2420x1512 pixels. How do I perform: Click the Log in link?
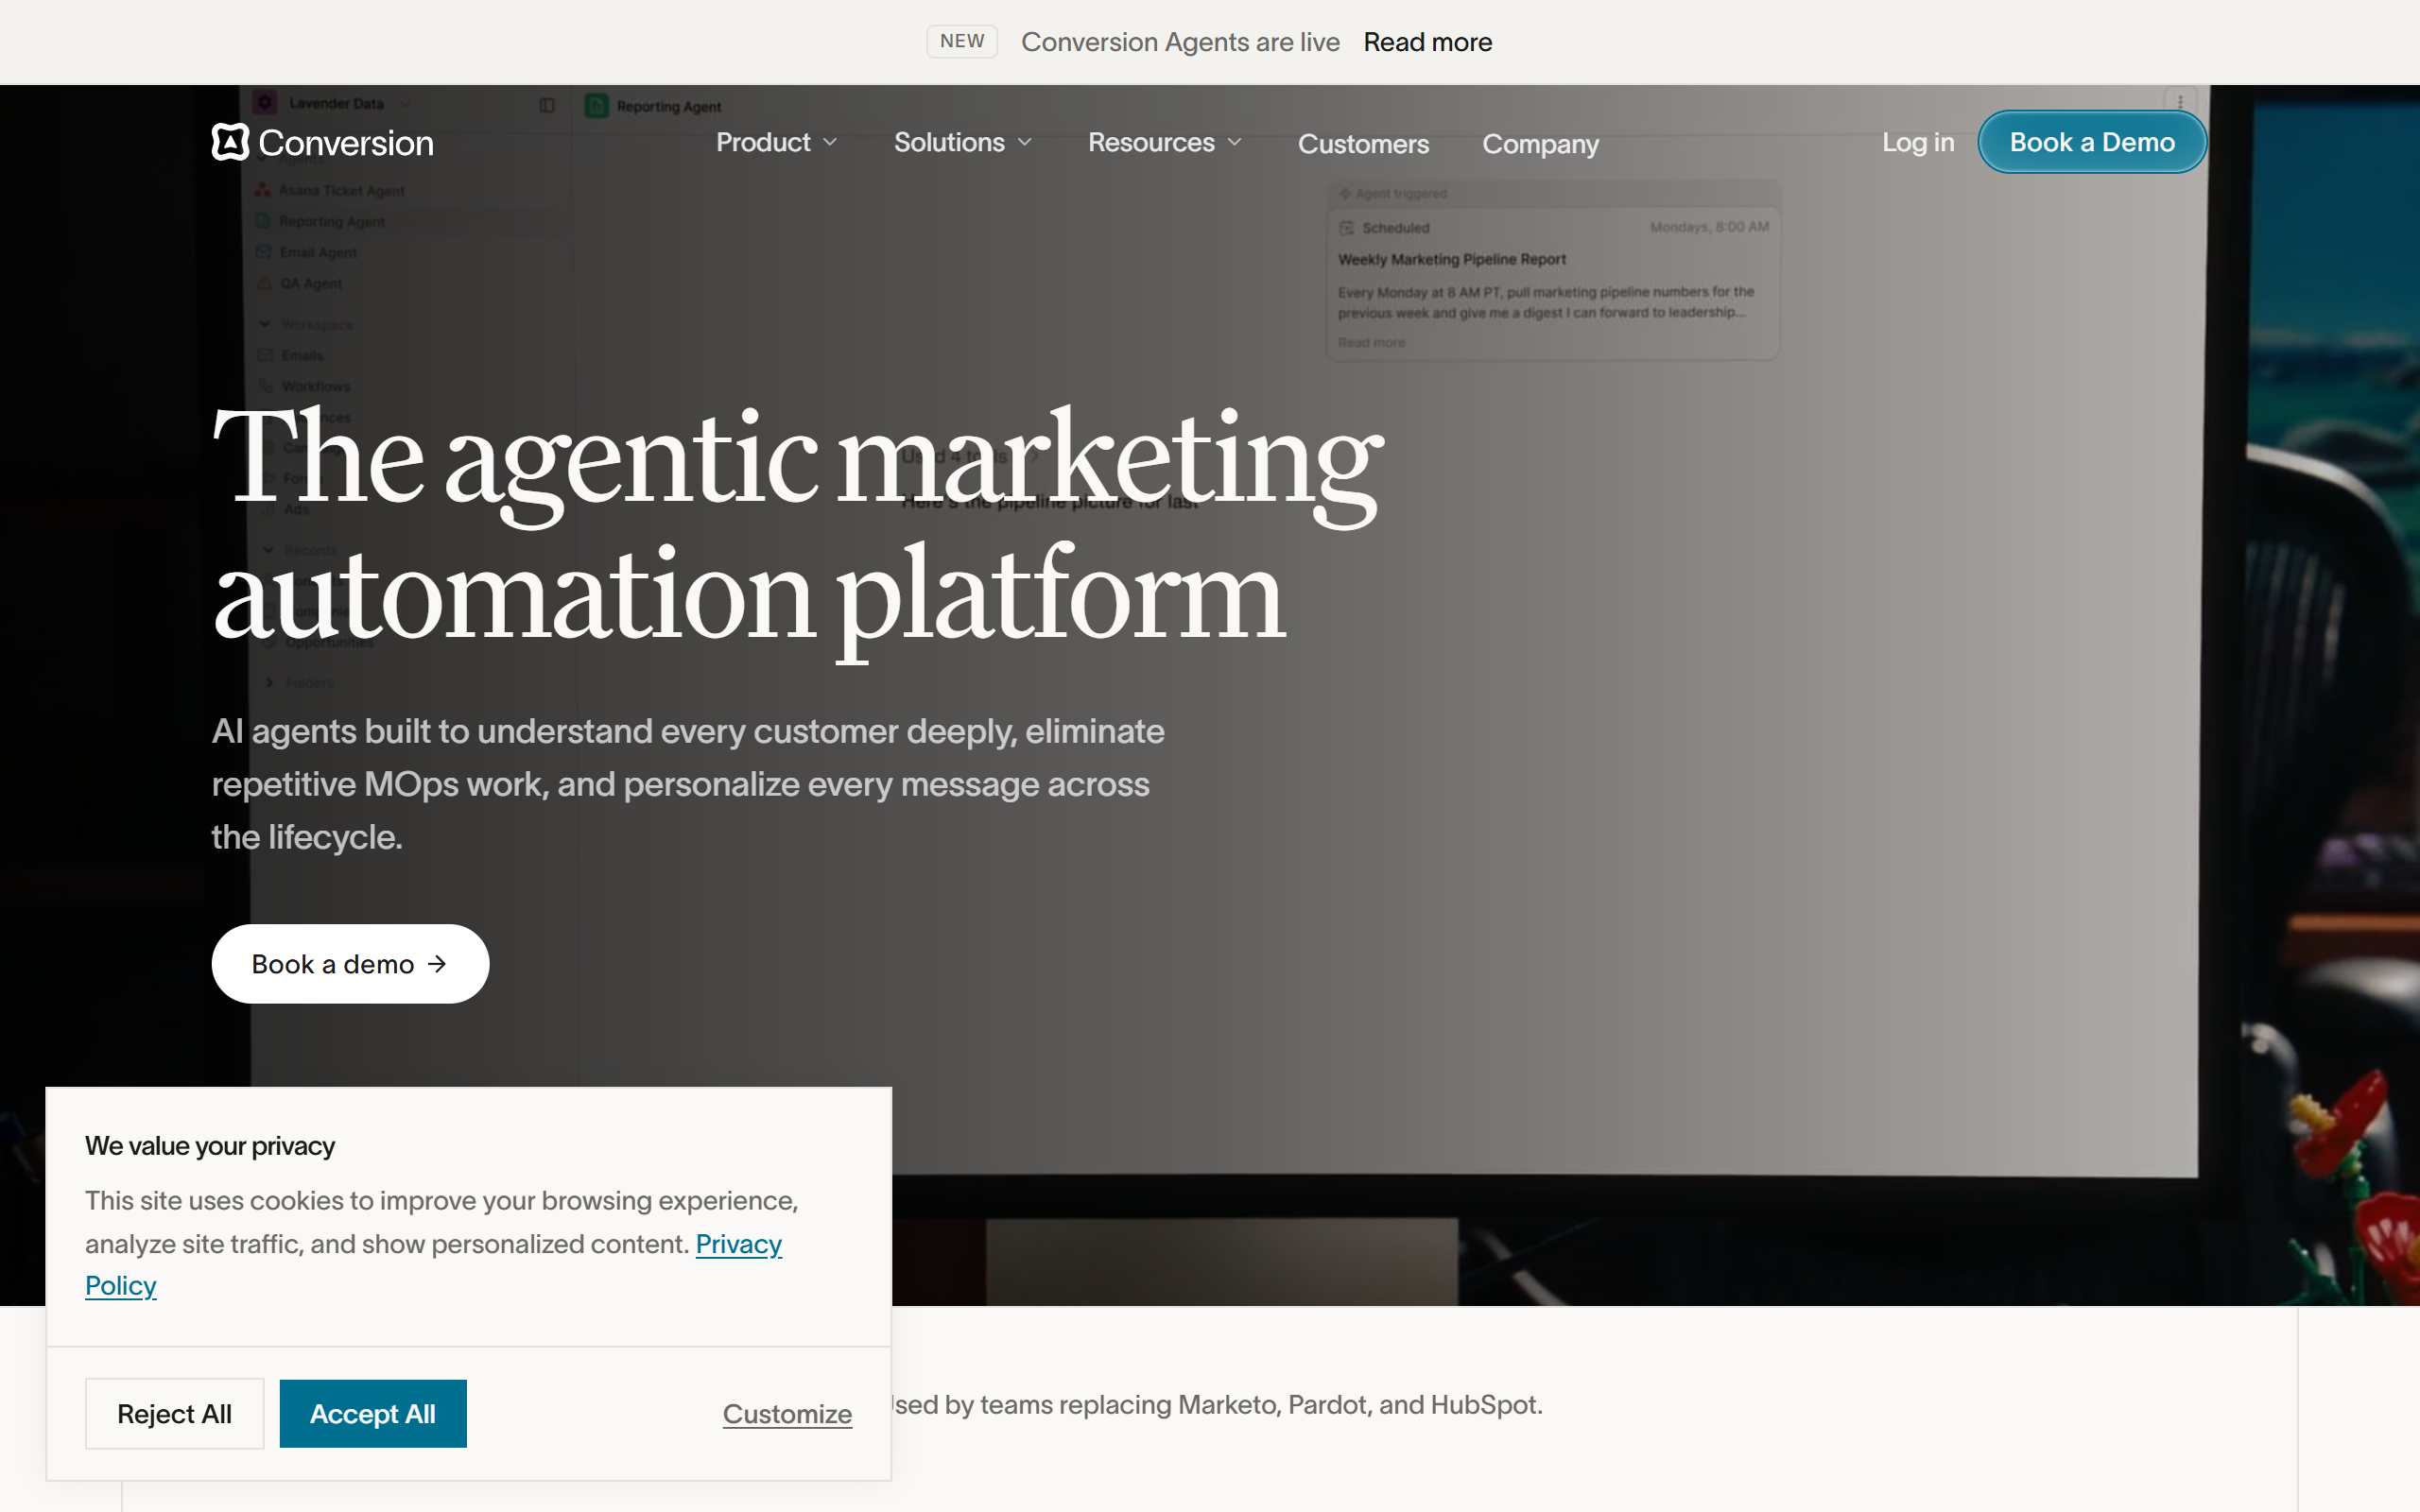click(x=1918, y=142)
